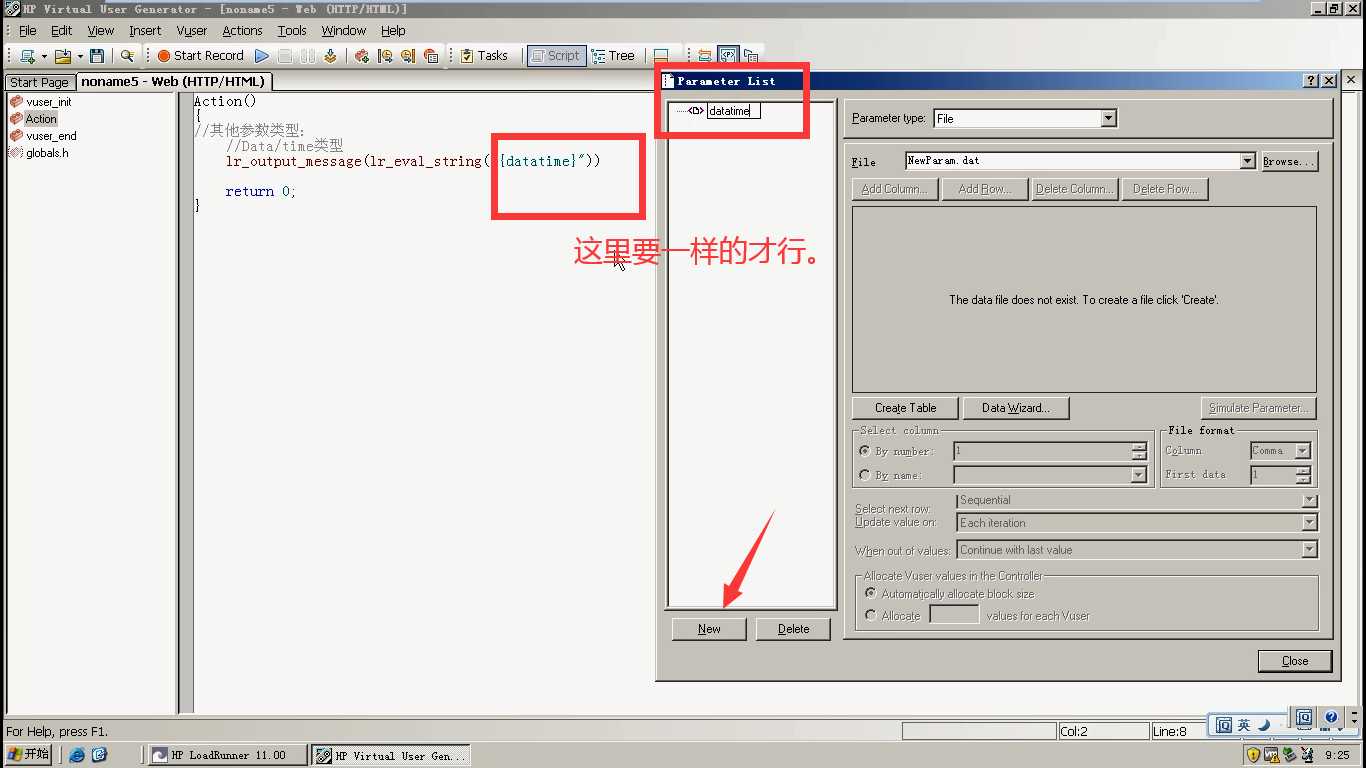Click the lr_output_message code line in the editor
1366x768 pixels.
point(413,161)
